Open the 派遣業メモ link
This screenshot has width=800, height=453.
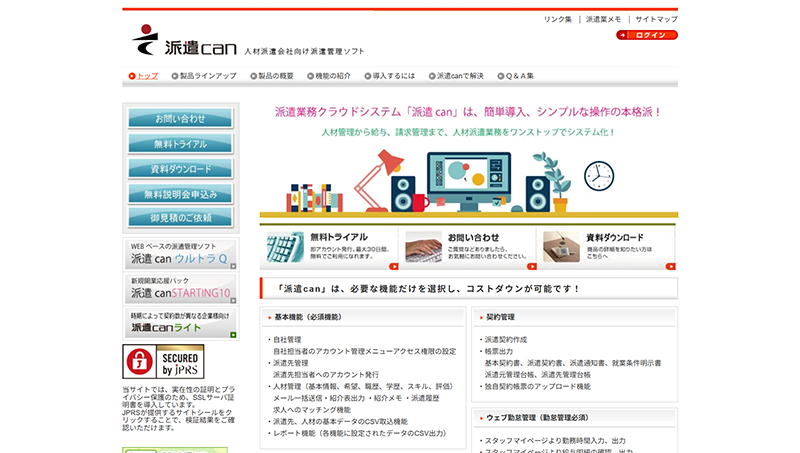pyautogui.click(x=604, y=19)
